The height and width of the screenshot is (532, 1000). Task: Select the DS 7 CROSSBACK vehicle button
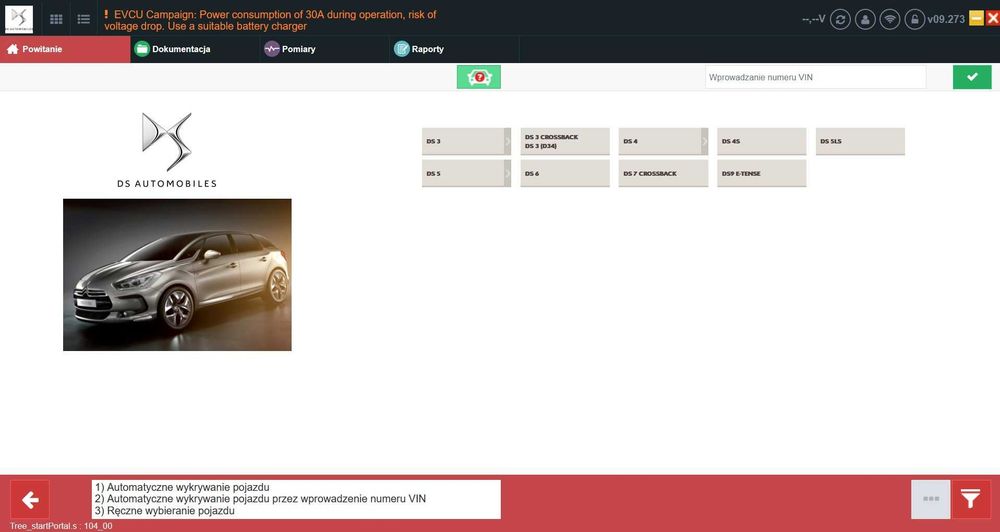663,173
